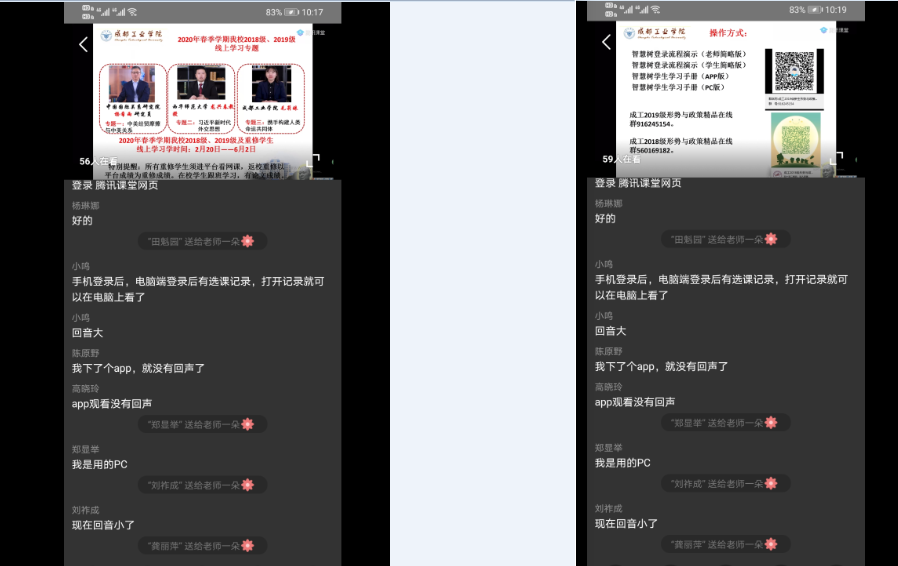The height and width of the screenshot is (566, 898).
Task: Enter fullscreen on the left video
Action: coord(313,160)
